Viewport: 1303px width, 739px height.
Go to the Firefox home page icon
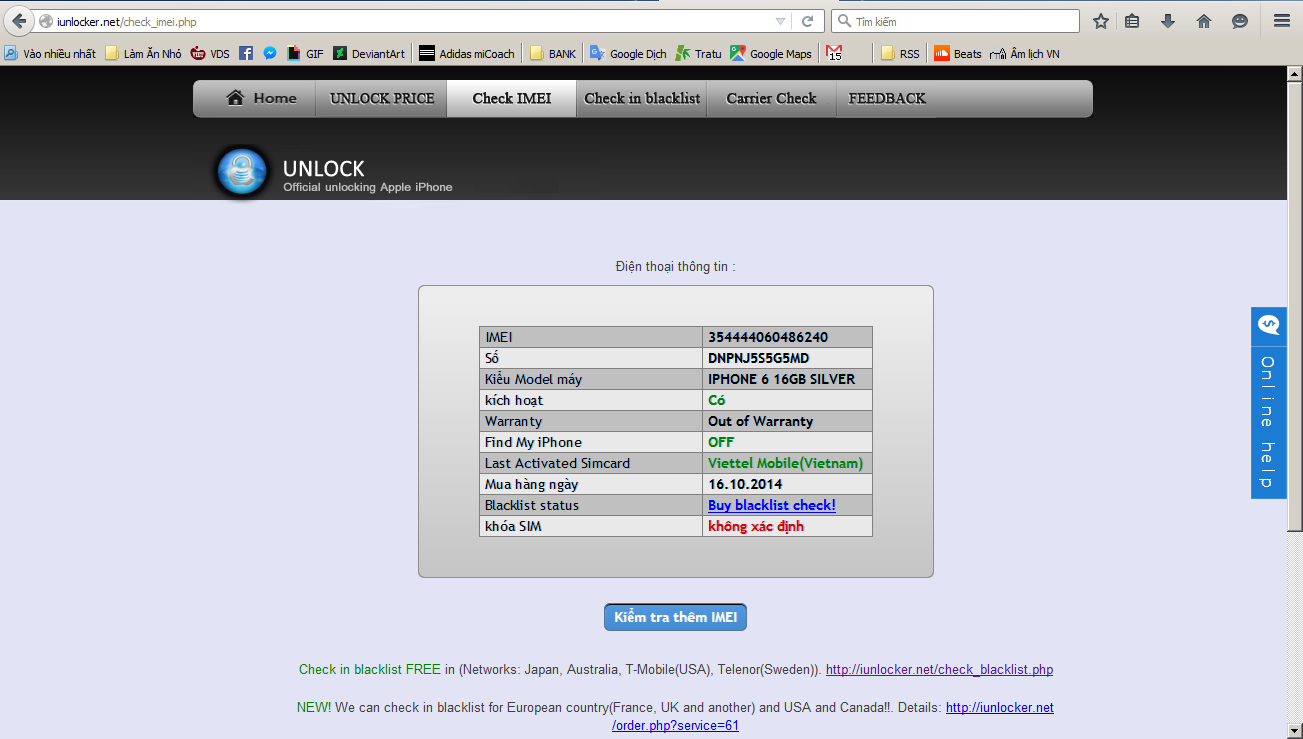point(1204,21)
